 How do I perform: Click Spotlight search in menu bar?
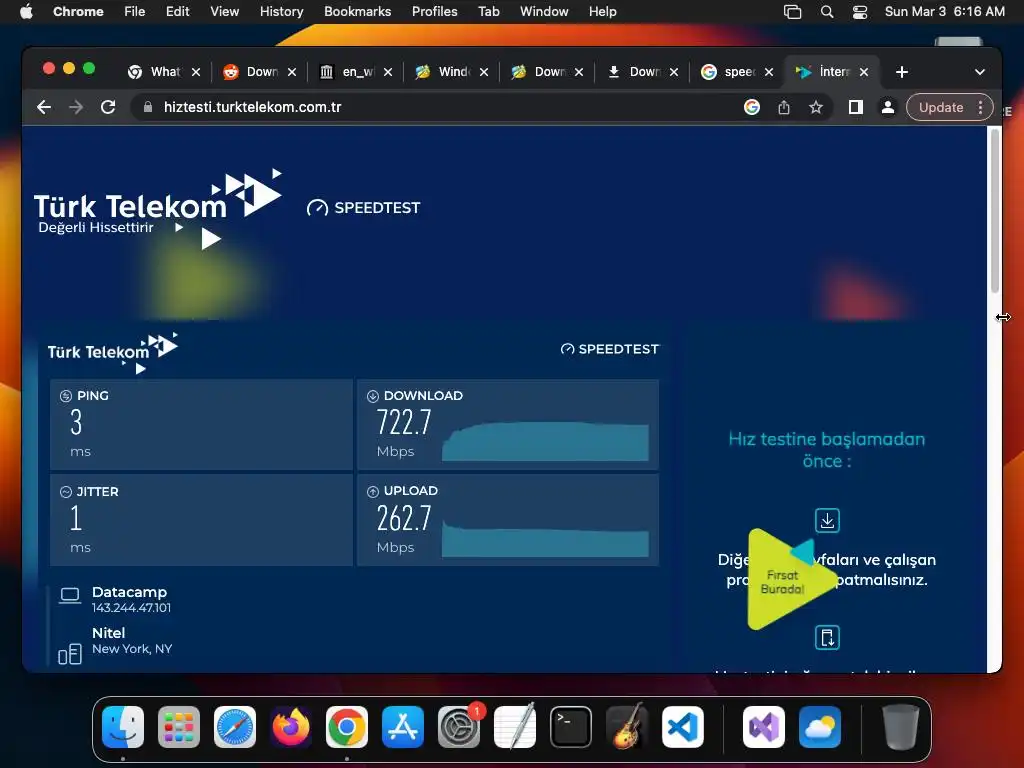pos(827,12)
